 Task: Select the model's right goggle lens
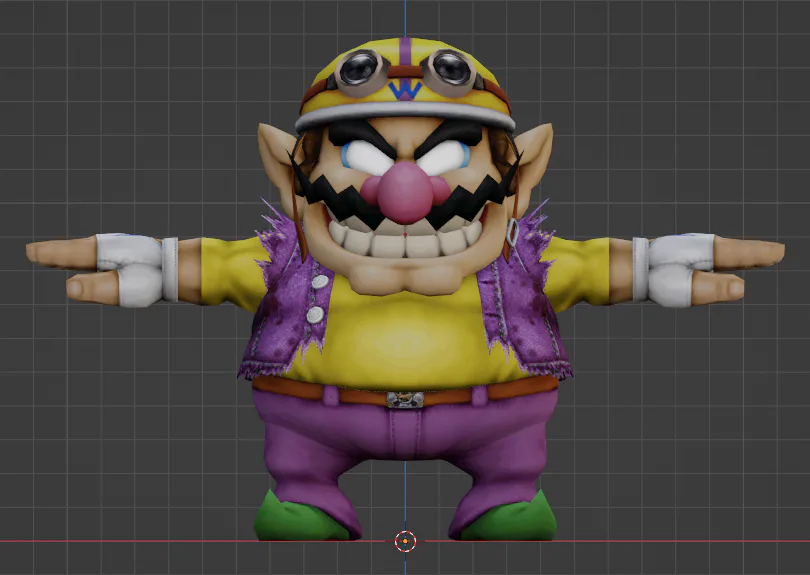(451, 68)
